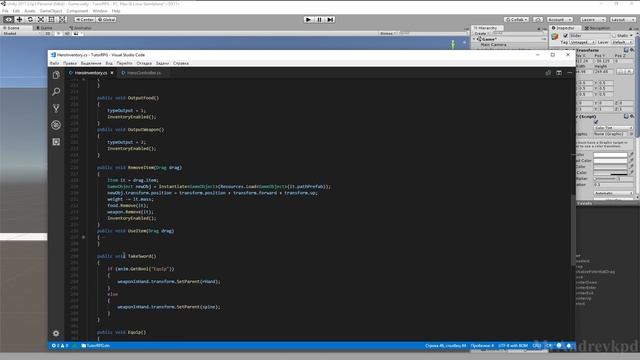Open VS Code Search sidebar icon
This screenshot has height=360, width=640.
[x=56, y=91]
